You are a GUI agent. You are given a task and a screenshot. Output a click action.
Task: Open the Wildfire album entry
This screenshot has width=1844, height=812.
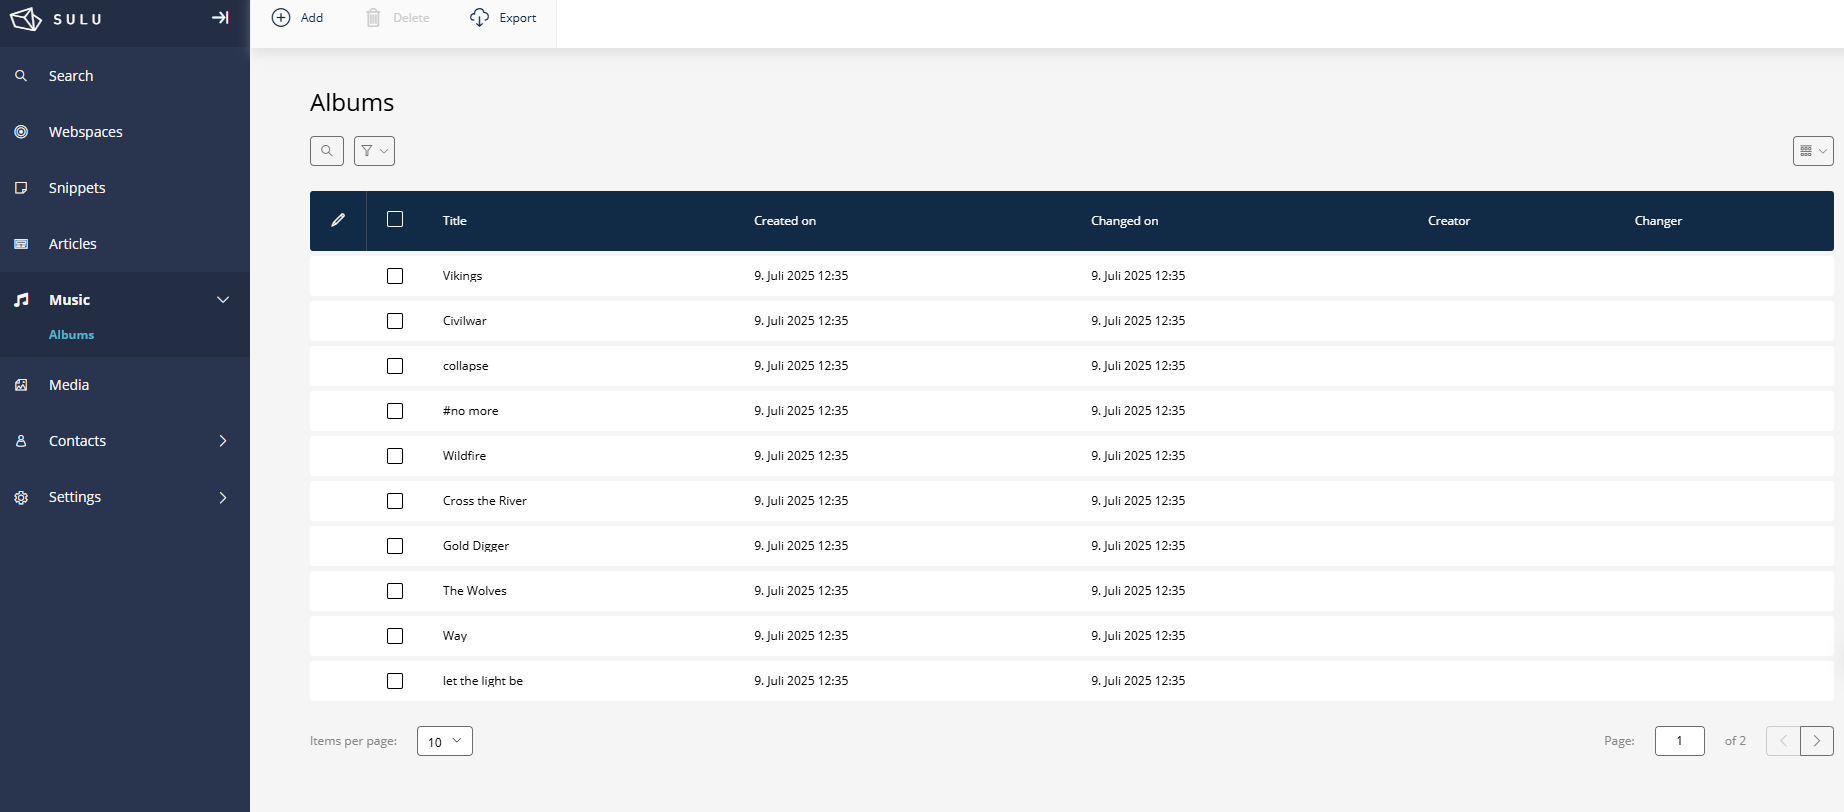[465, 456]
